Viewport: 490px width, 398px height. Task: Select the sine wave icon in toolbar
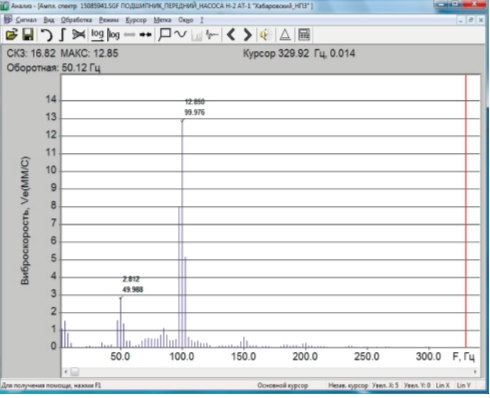click(x=180, y=34)
